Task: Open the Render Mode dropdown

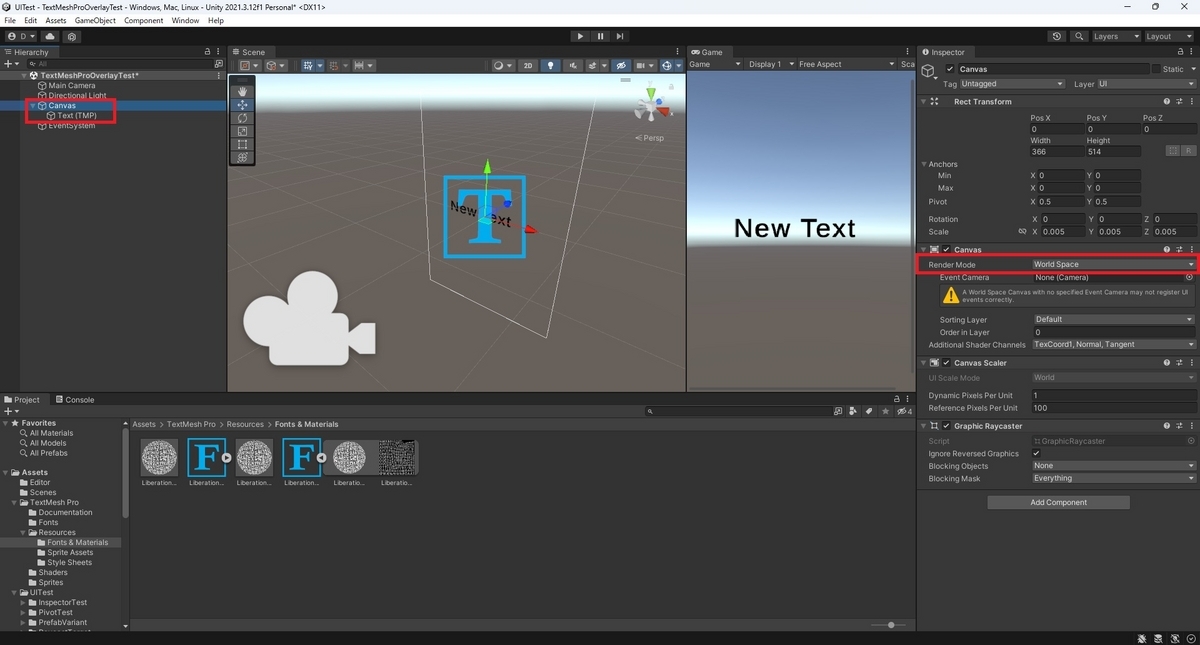Action: coord(1113,264)
